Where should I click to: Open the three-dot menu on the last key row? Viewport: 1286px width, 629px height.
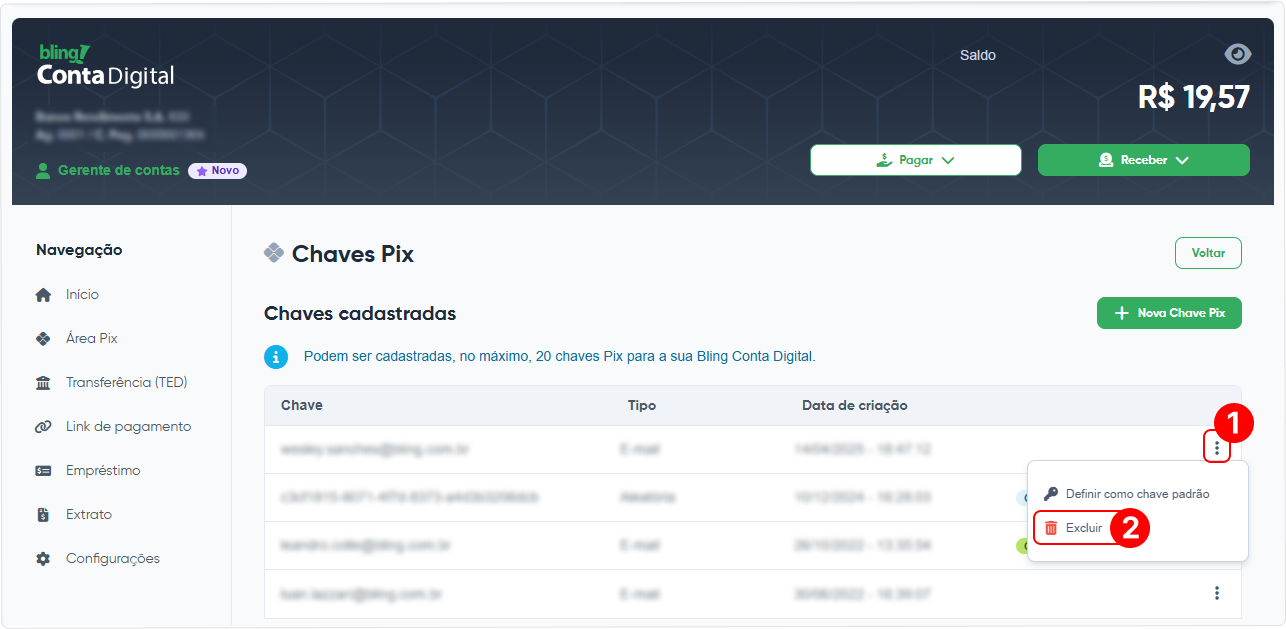1217,593
